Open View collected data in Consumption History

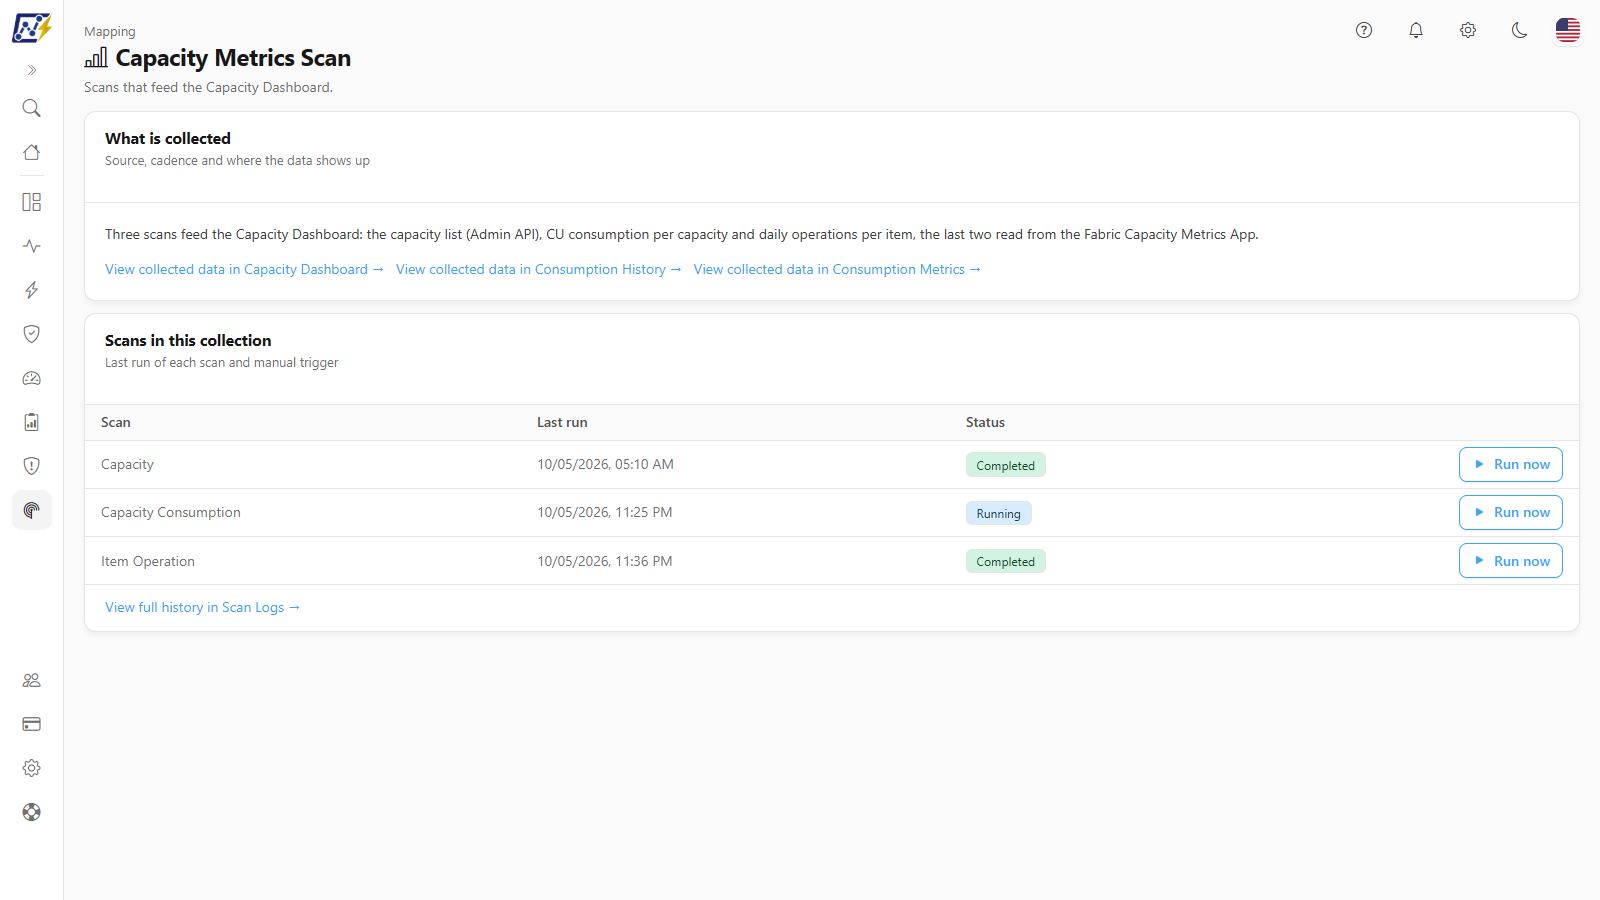point(539,269)
